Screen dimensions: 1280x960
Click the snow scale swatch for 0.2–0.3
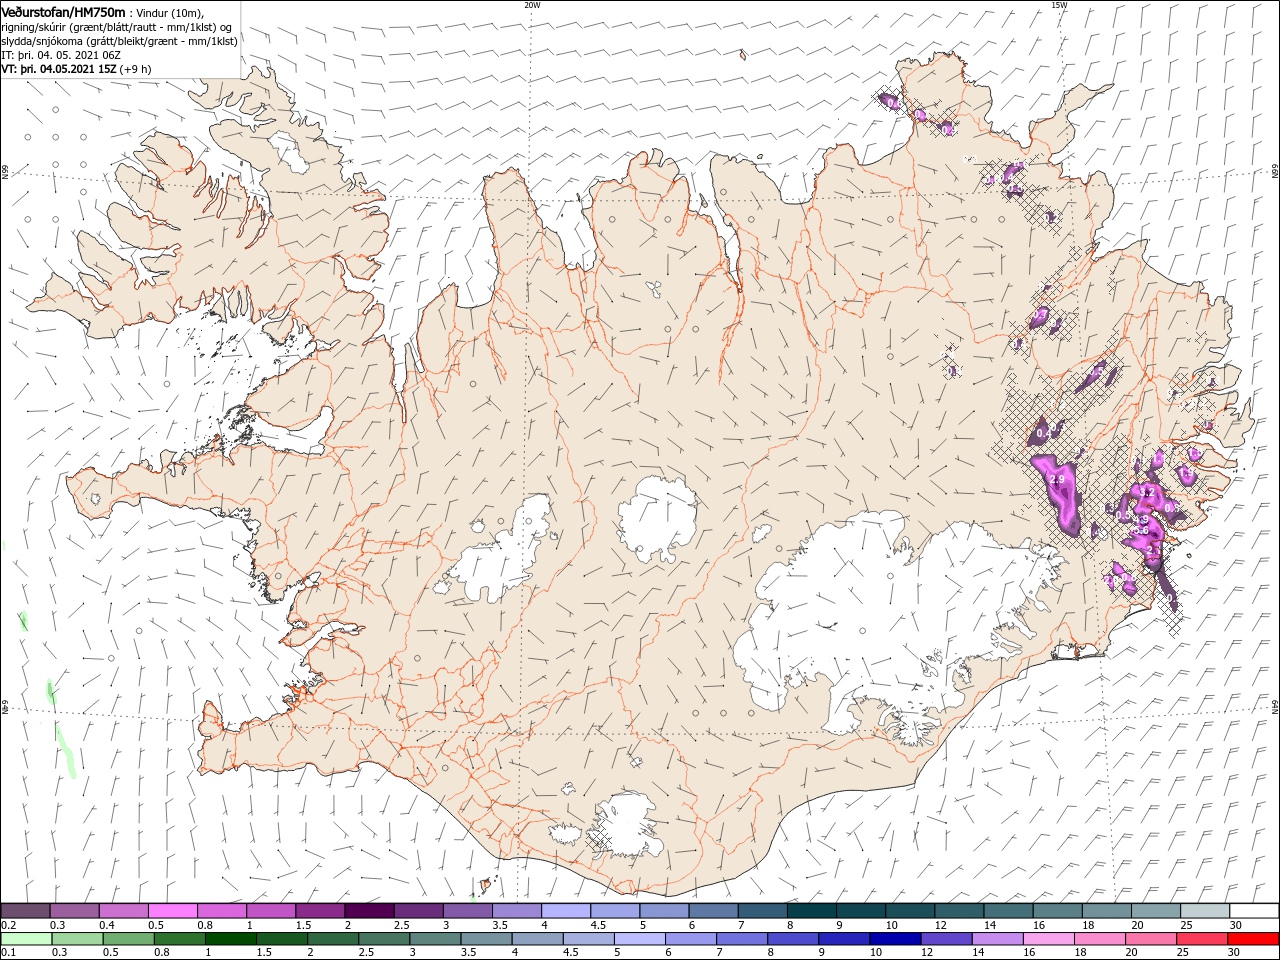tap(25, 910)
